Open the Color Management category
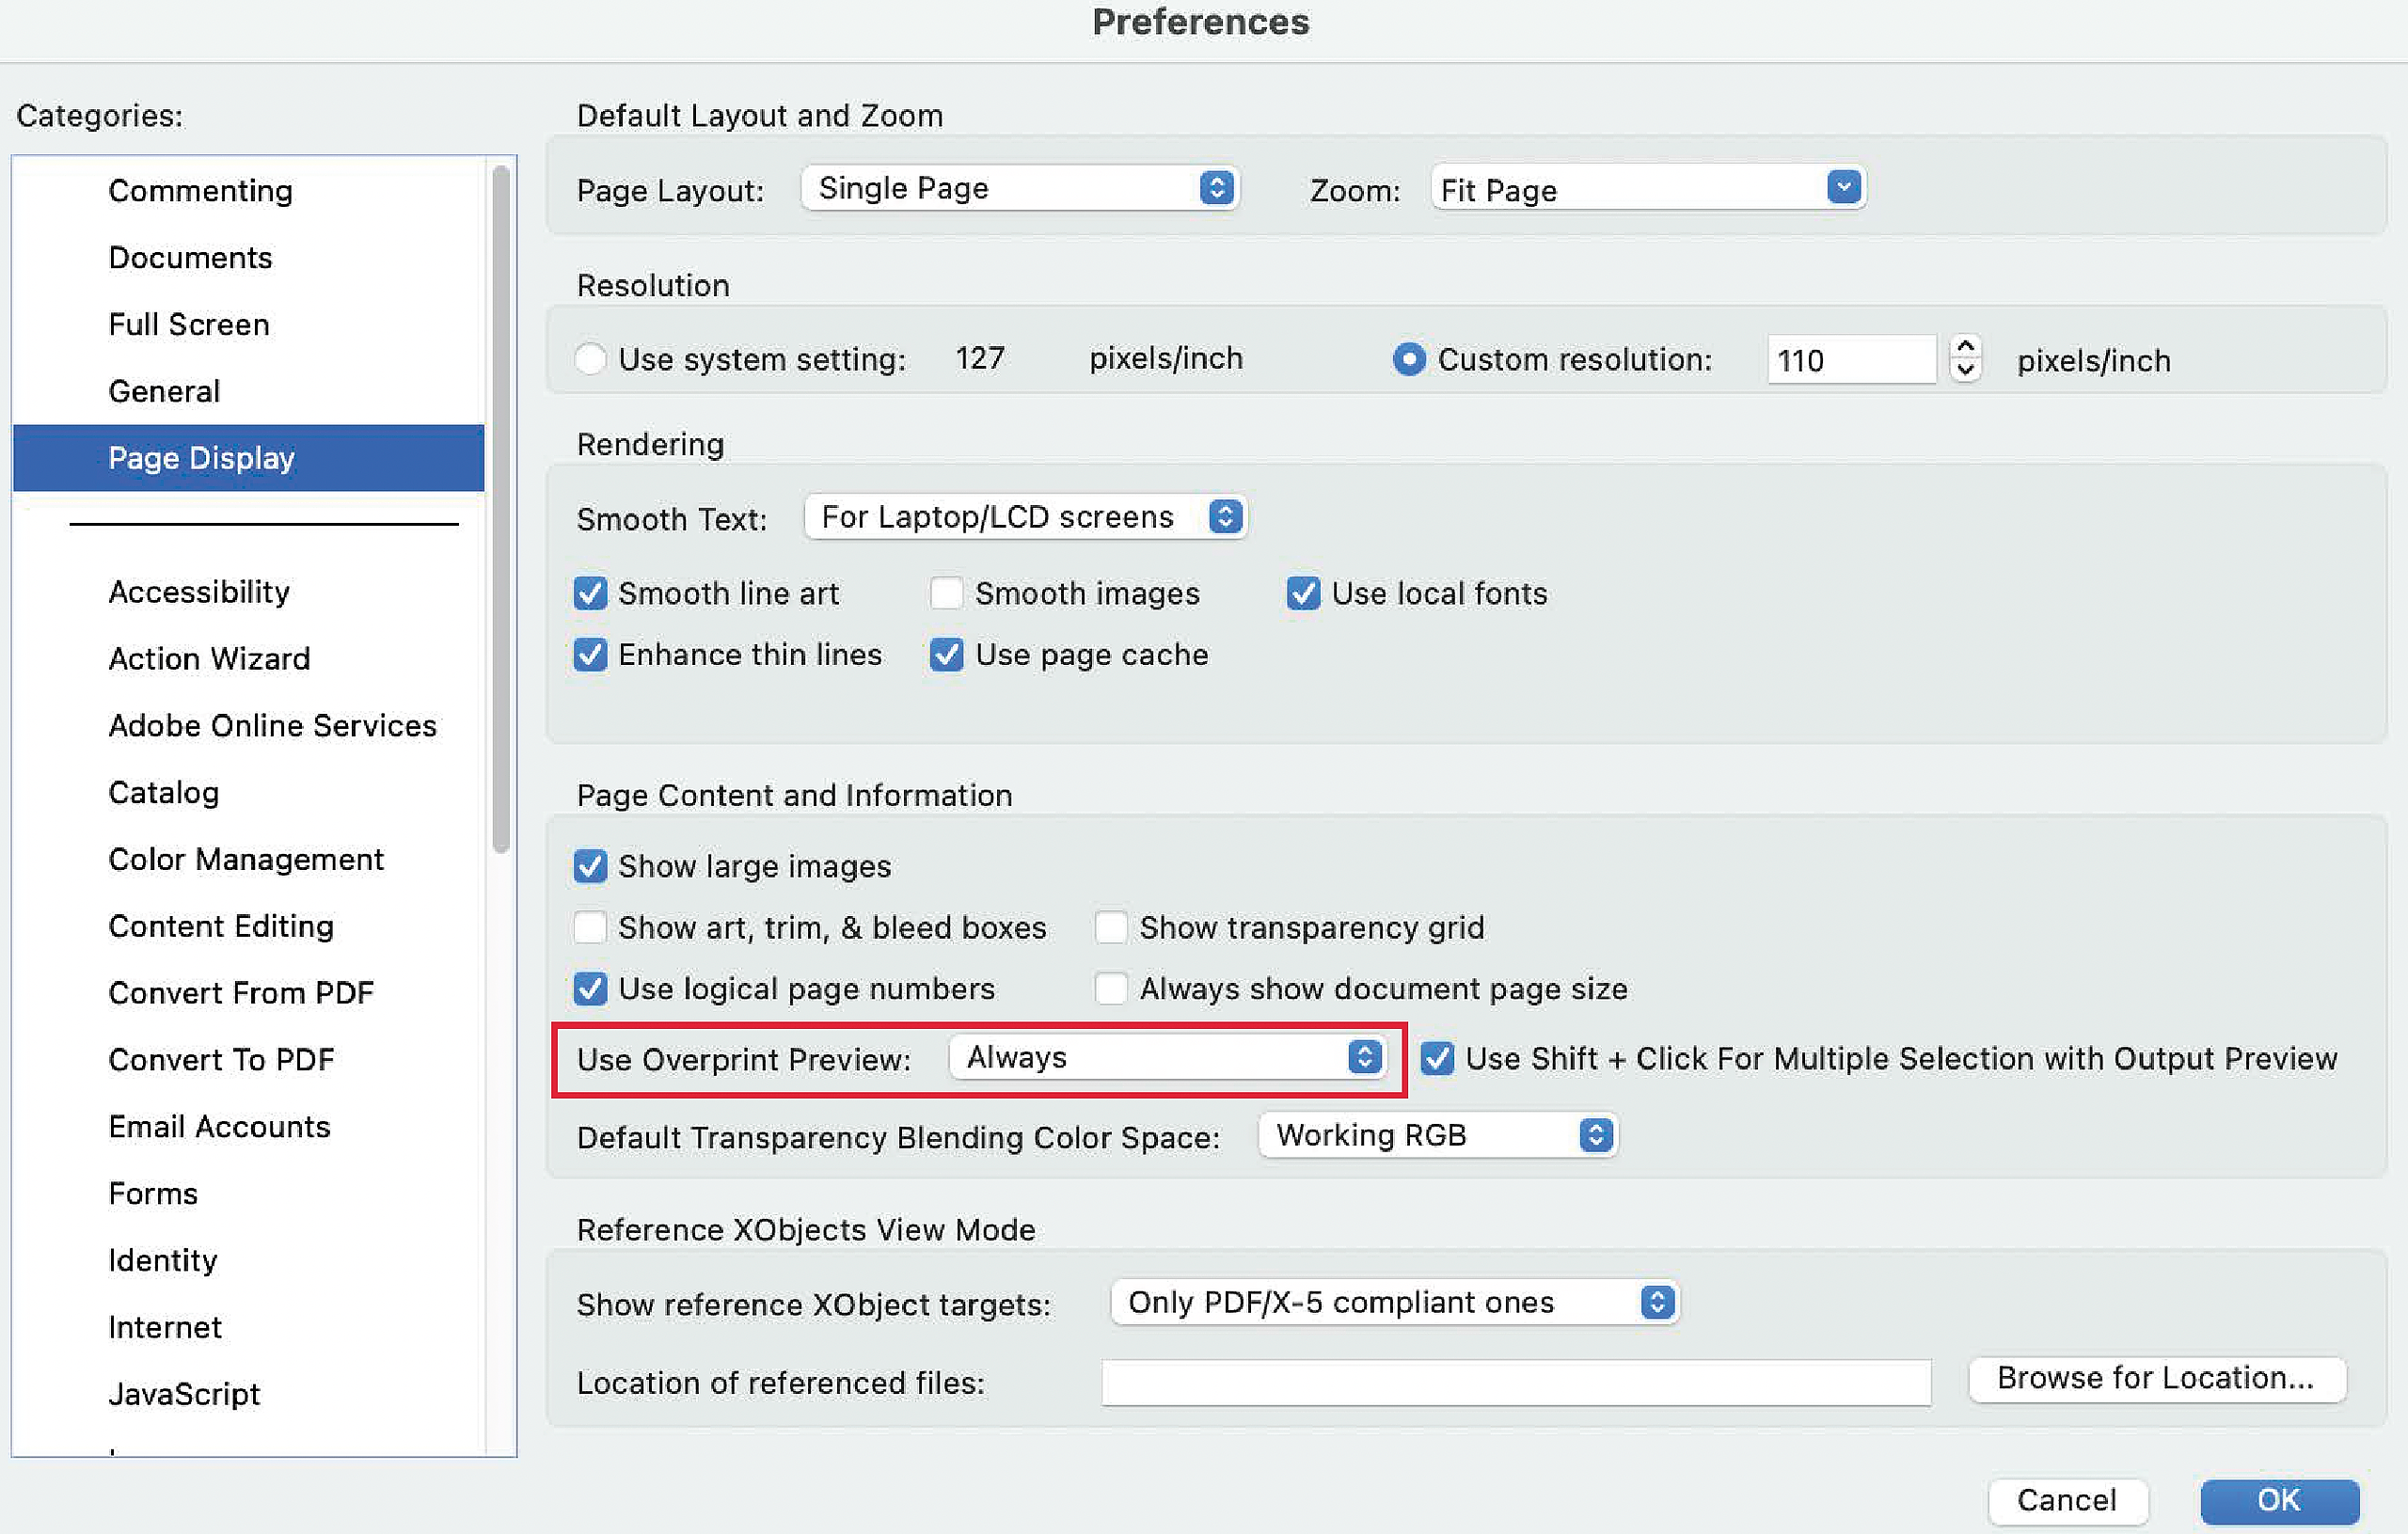This screenshot has width=2408, height=1534. click(248, 860)
